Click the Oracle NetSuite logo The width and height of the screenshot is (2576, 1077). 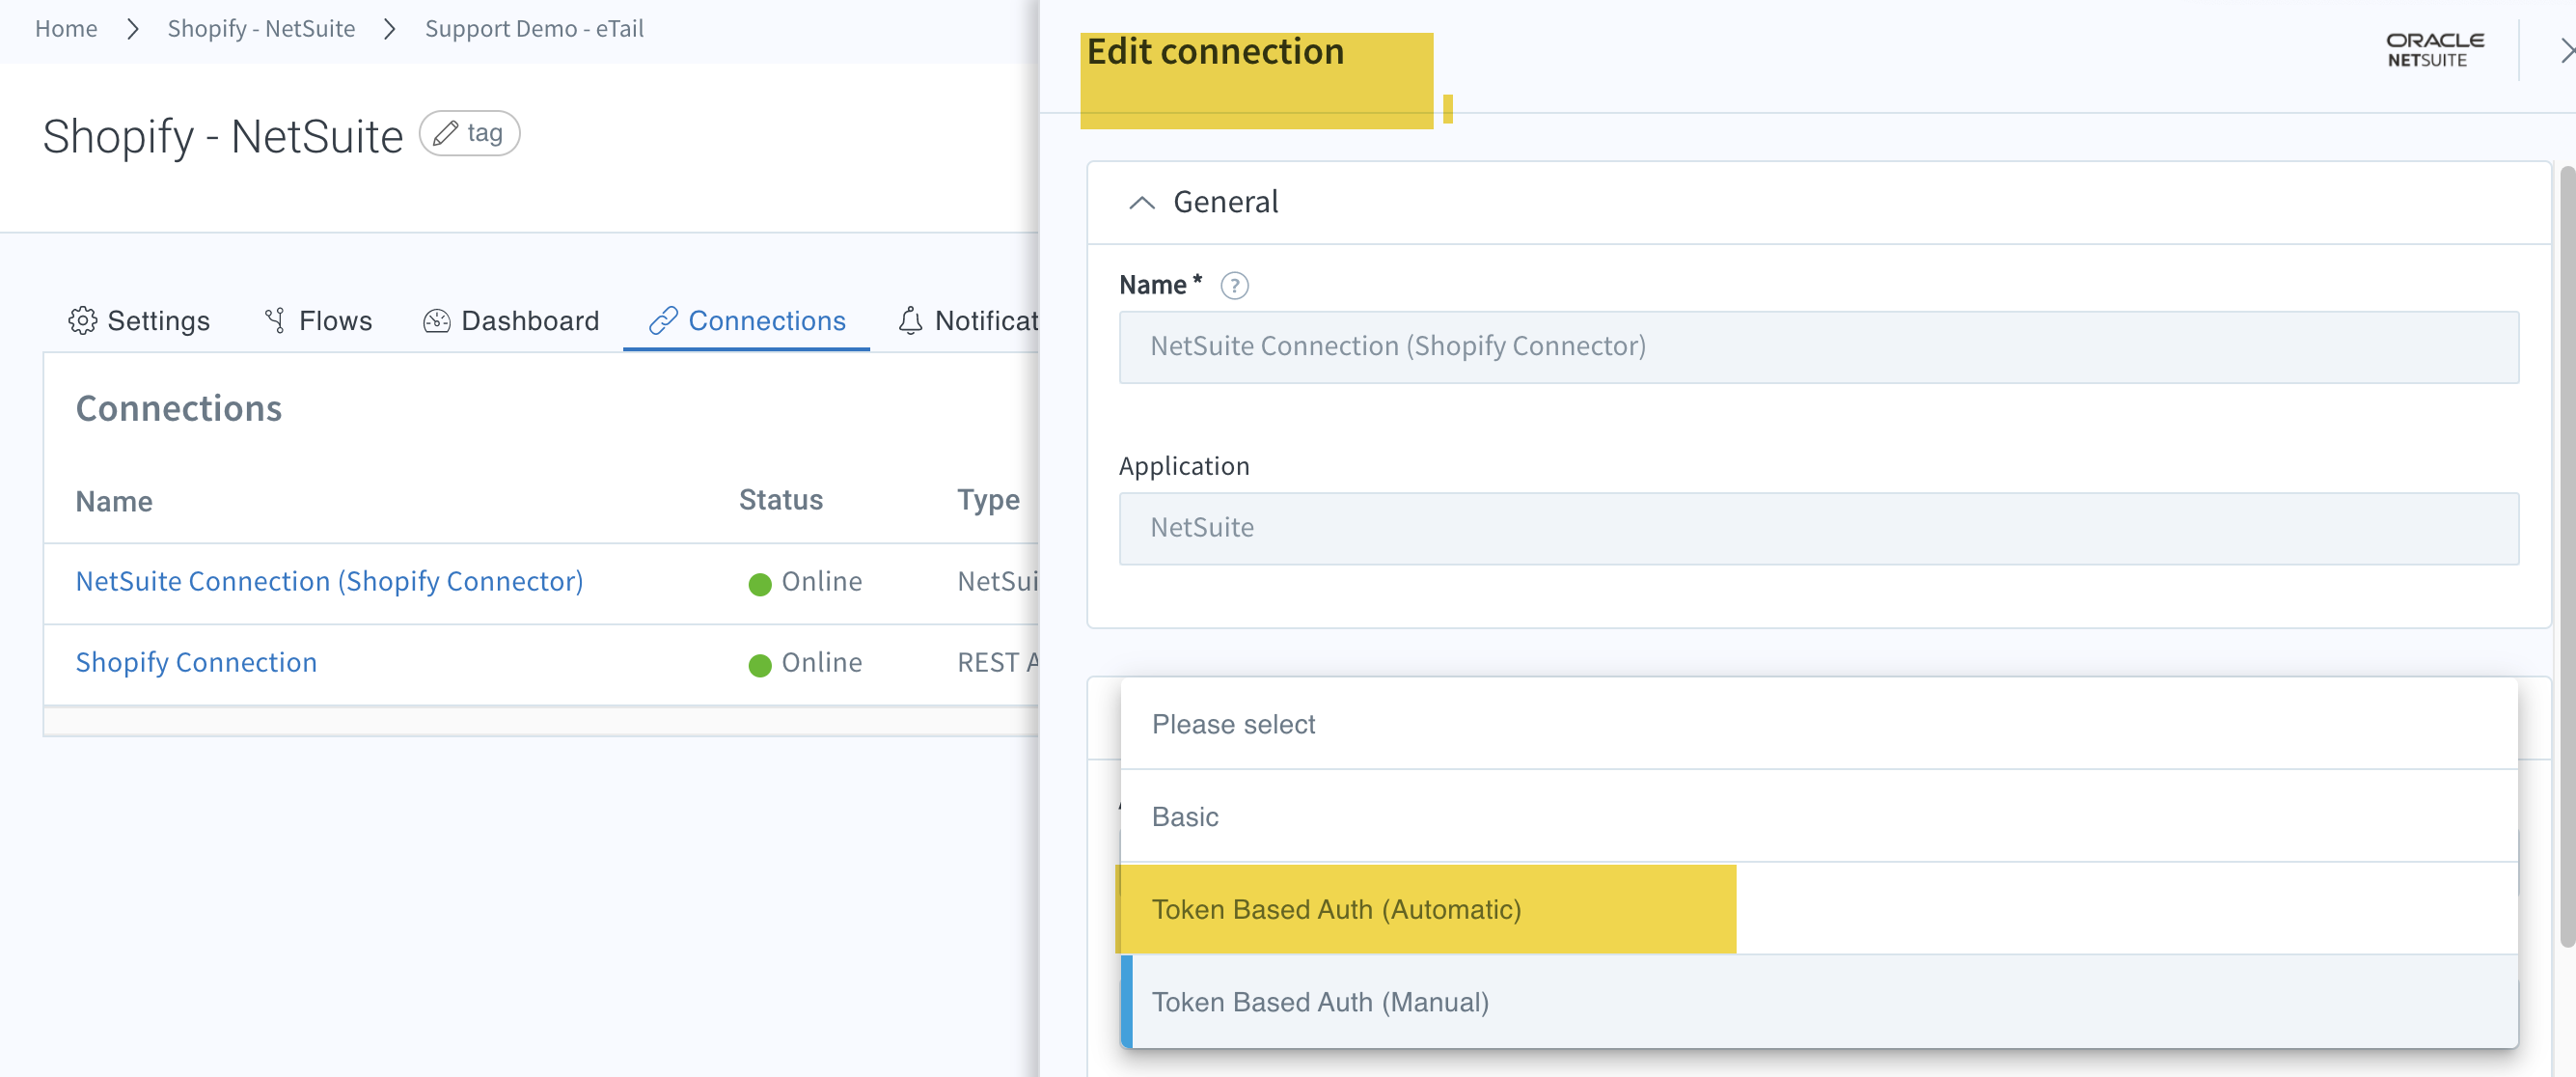(2434, 50)
